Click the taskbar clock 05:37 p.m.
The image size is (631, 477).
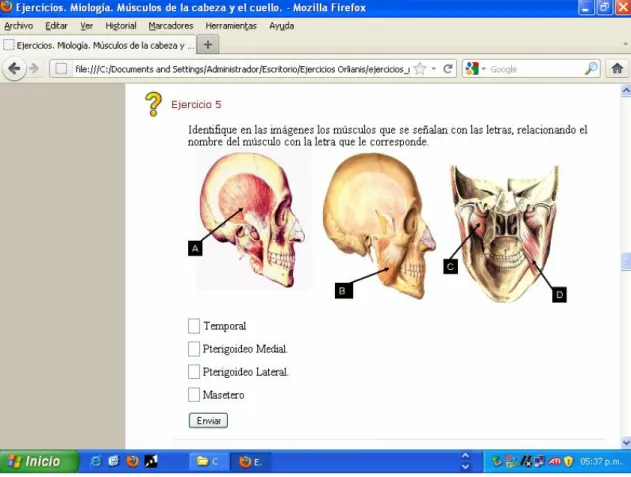(x=601, y=461)
